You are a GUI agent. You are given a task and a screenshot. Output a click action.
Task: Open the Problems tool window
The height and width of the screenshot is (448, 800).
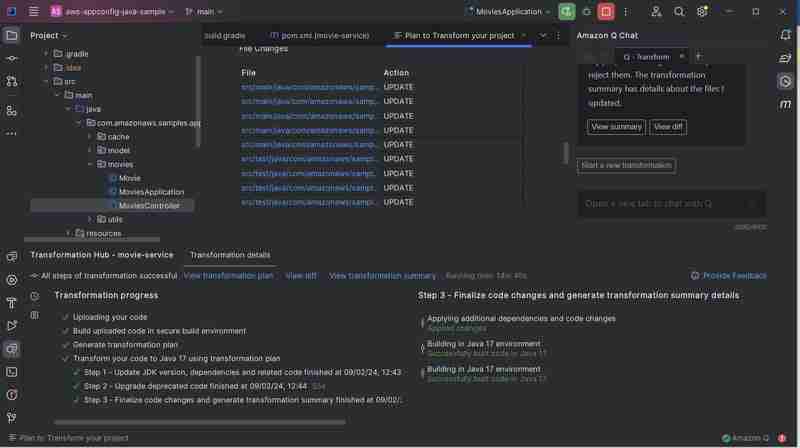[x=12, y=395]
